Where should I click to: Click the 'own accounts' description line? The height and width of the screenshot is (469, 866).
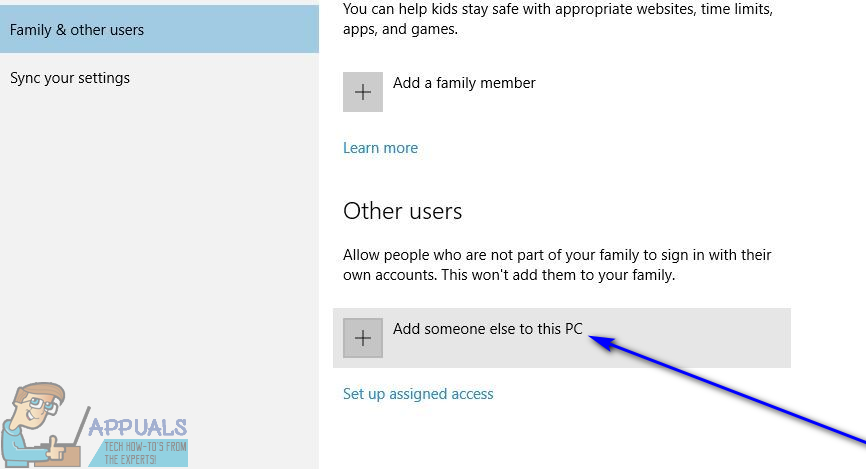click(x=511, y=274)
